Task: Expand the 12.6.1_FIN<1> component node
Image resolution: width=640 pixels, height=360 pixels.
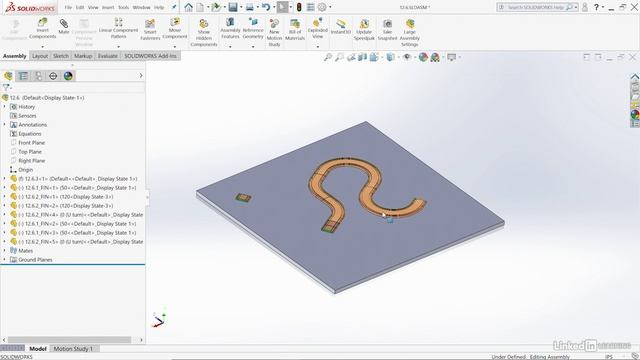Action: pos(4,188)
